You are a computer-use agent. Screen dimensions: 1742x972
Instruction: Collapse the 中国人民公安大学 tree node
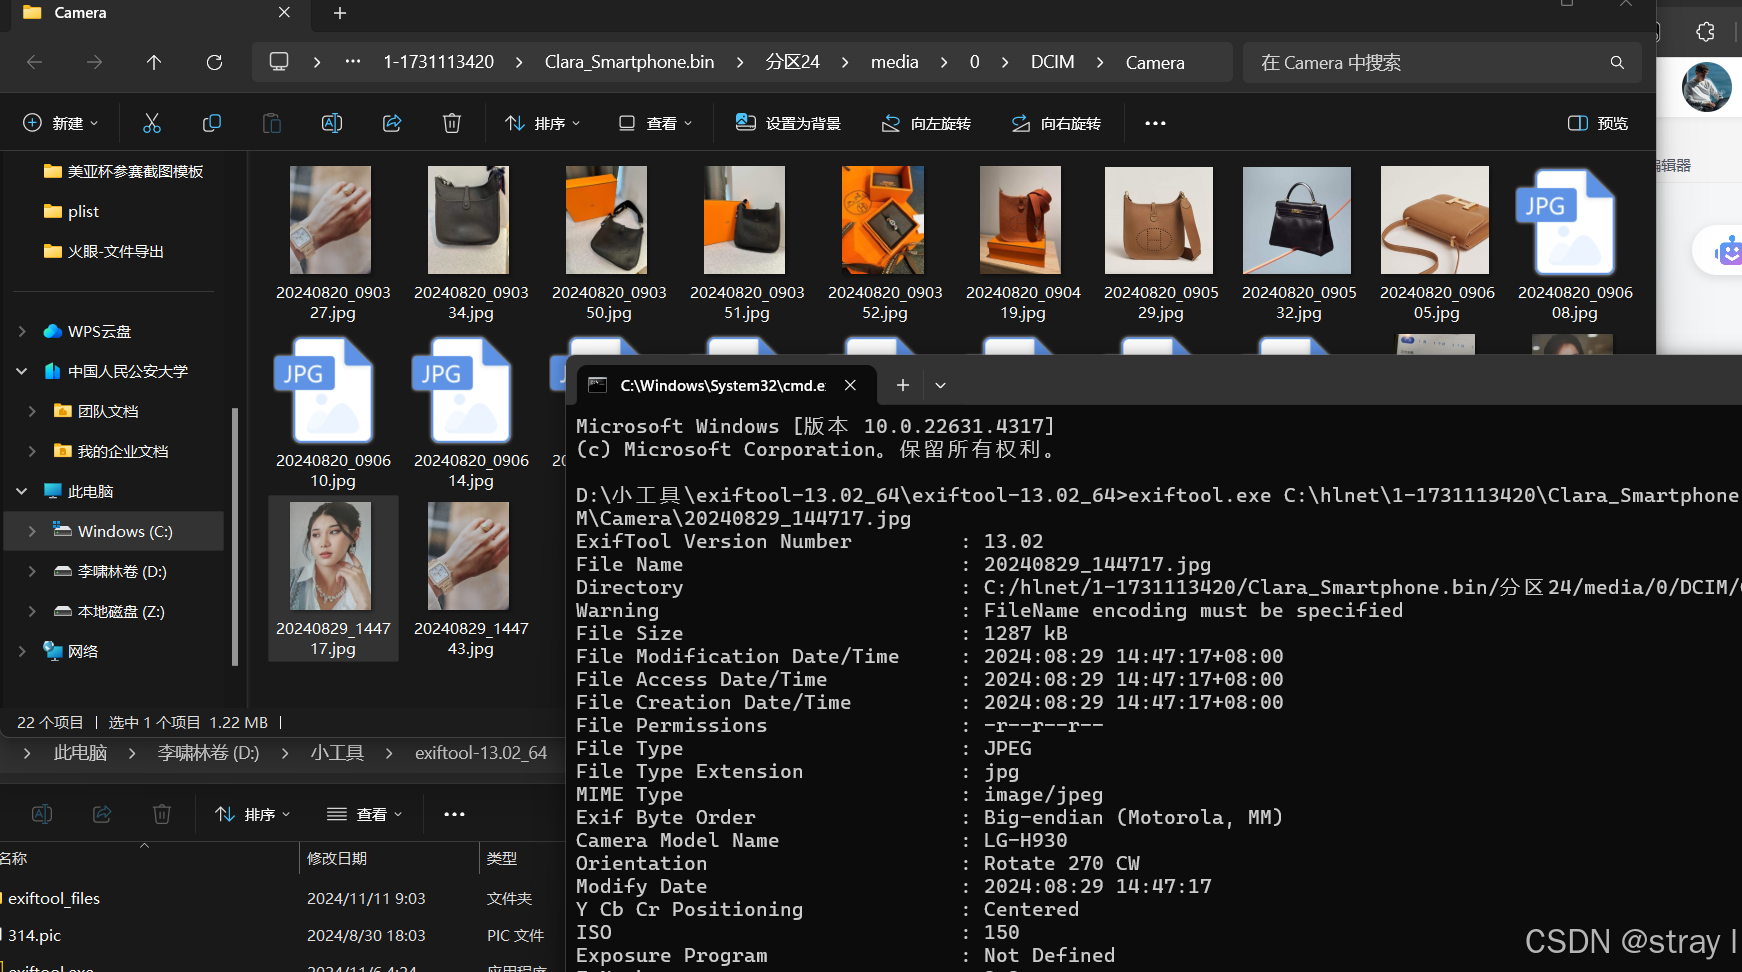[x=22, y=371]
